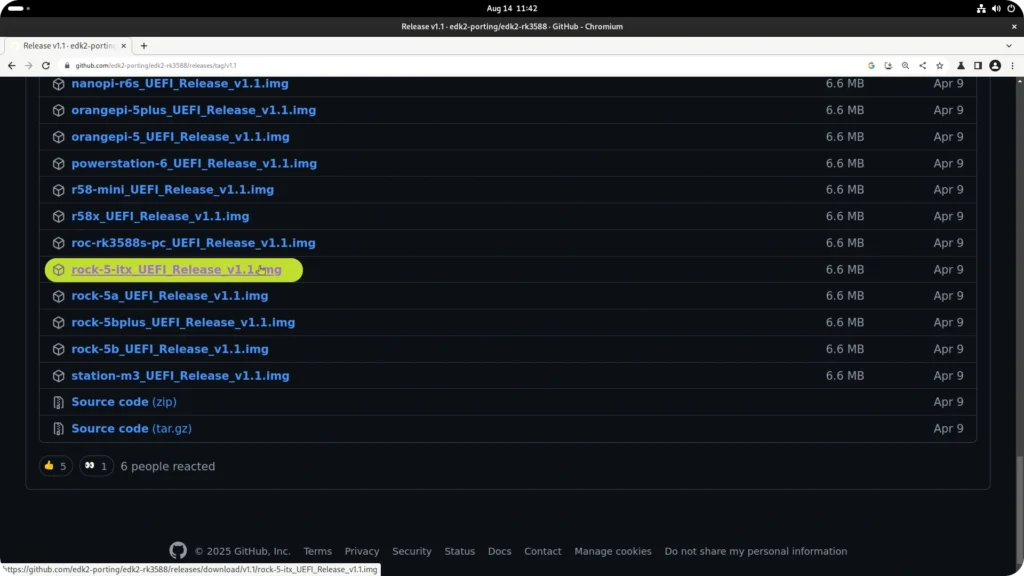Open the volume icon in top bar
Image resolution: width=1024 pixels, height=576 pixels.
pyautogui.click(x=996, y=8)
